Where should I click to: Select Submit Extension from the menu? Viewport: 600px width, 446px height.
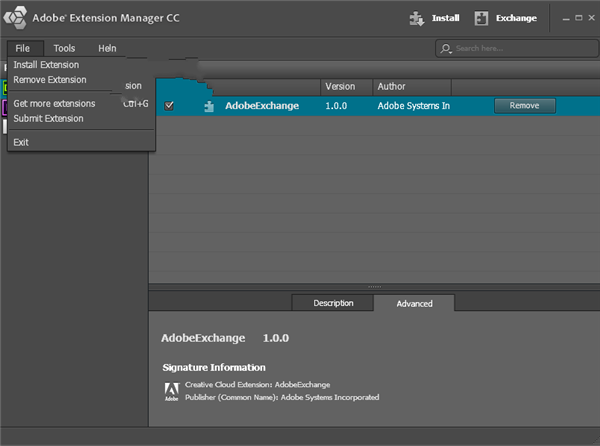click(48, 118)
